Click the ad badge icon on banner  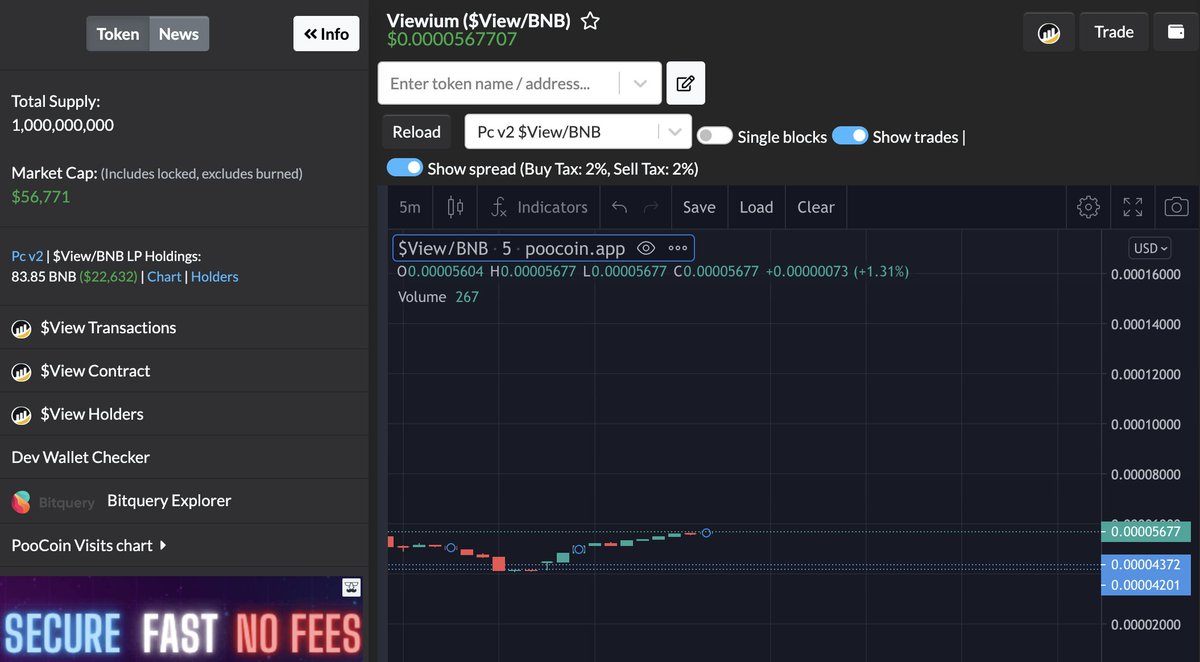pyautogui.click(x=351, y=588)
